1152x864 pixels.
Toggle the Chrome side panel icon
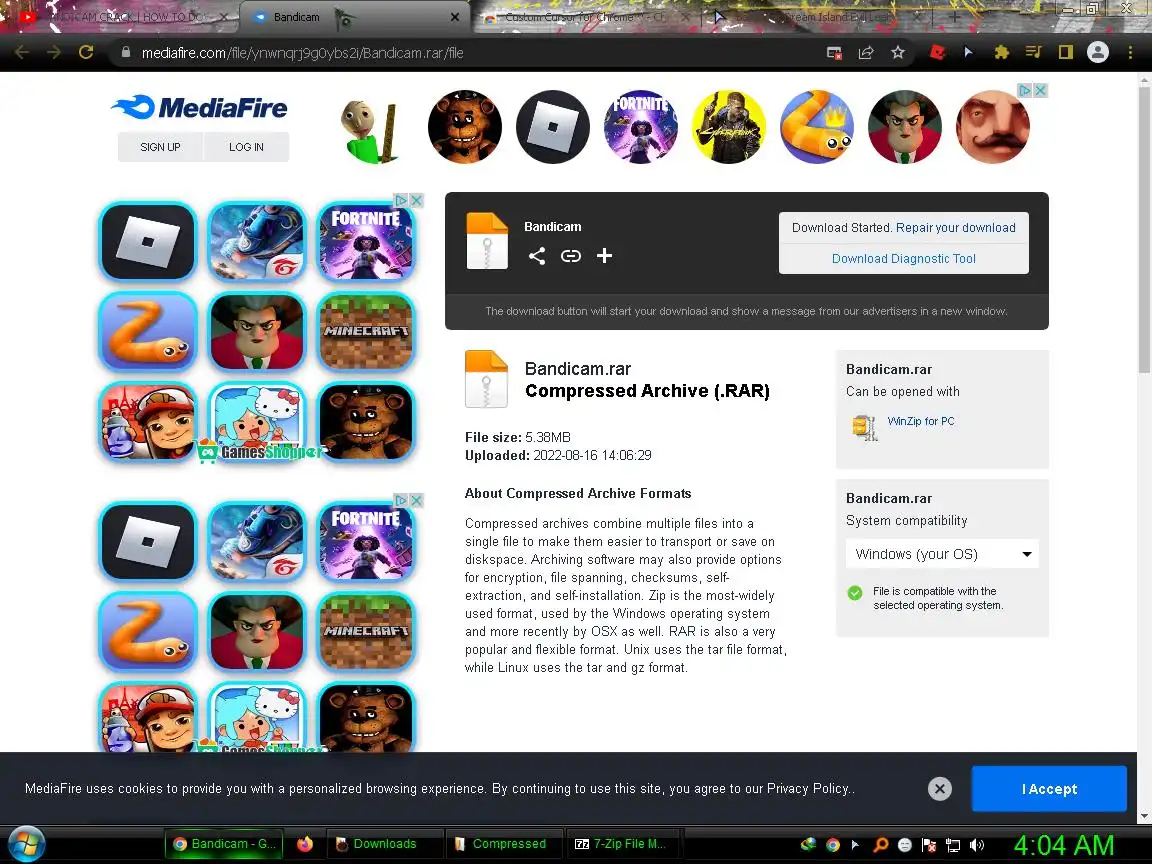click(1065, 52)
